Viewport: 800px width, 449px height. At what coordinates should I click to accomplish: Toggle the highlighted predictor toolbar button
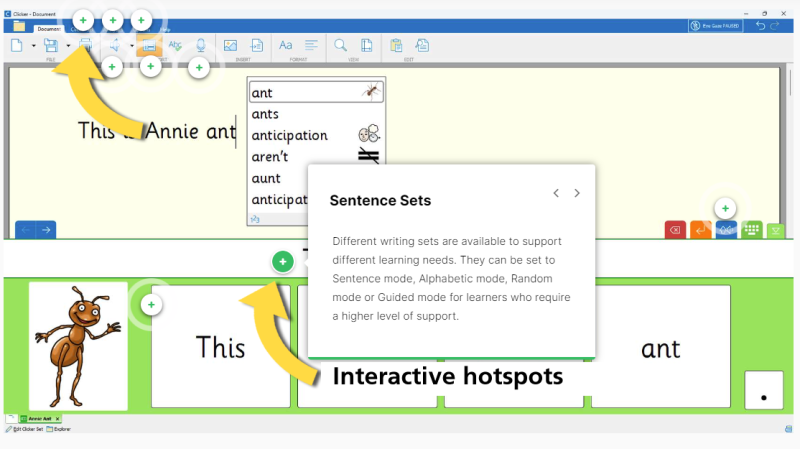coord(149,45)
